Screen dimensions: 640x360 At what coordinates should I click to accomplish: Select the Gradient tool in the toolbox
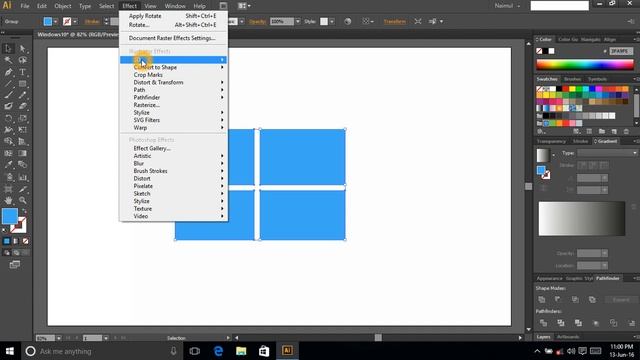coord(22,153)
